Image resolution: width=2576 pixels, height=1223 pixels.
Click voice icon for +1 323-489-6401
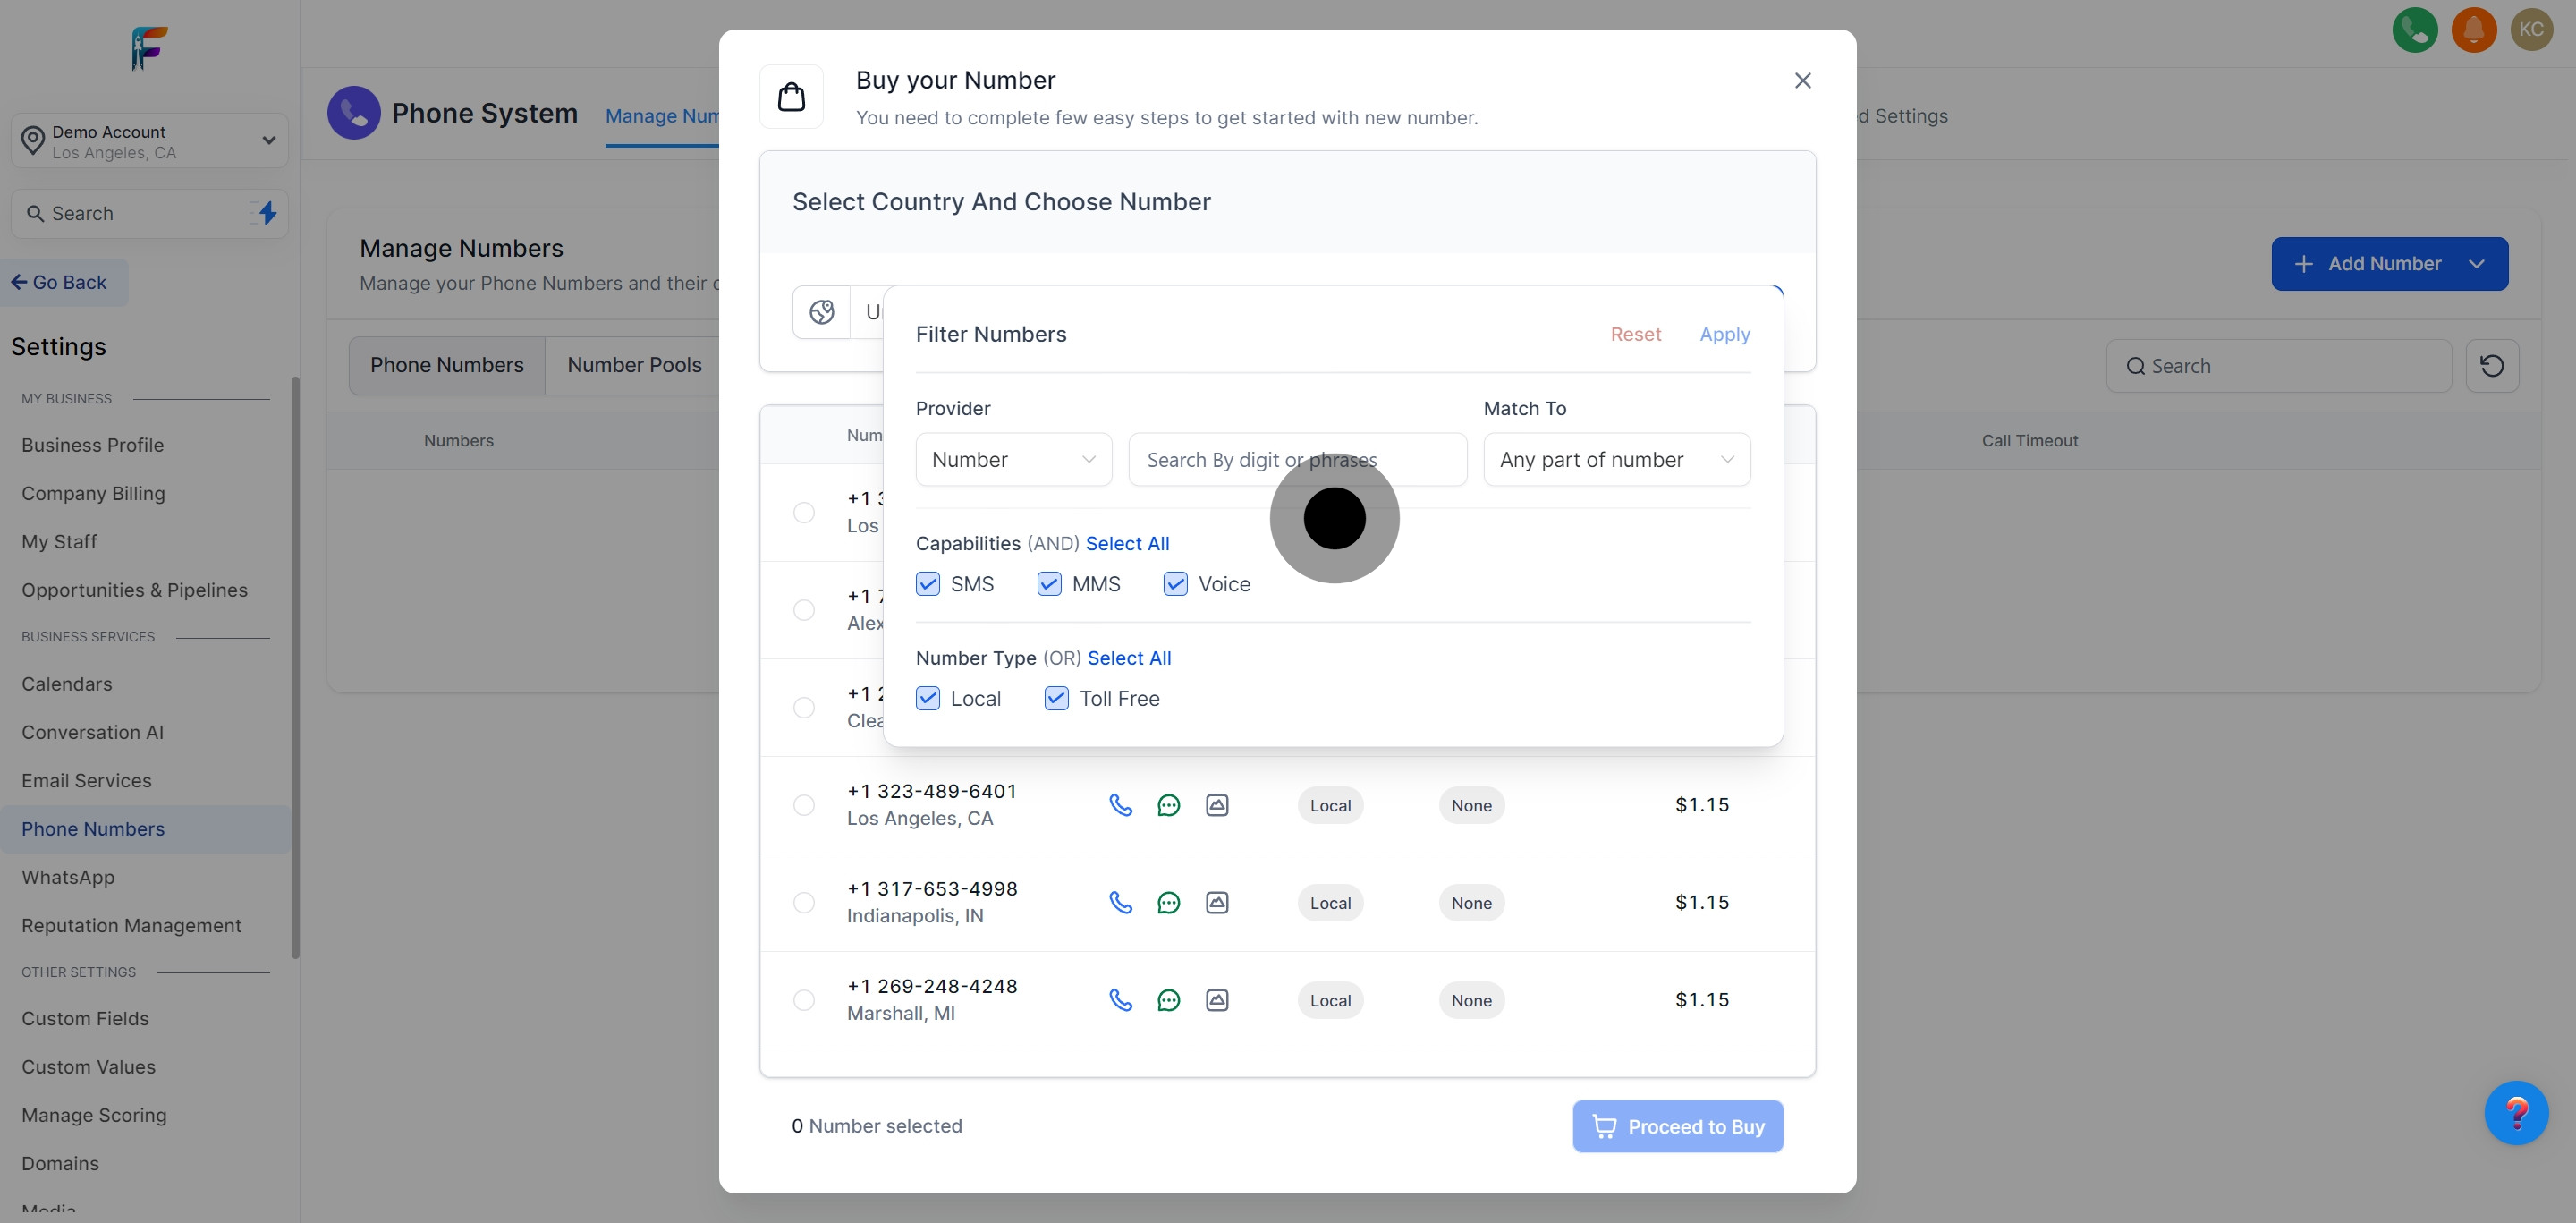pos(1120,805)
